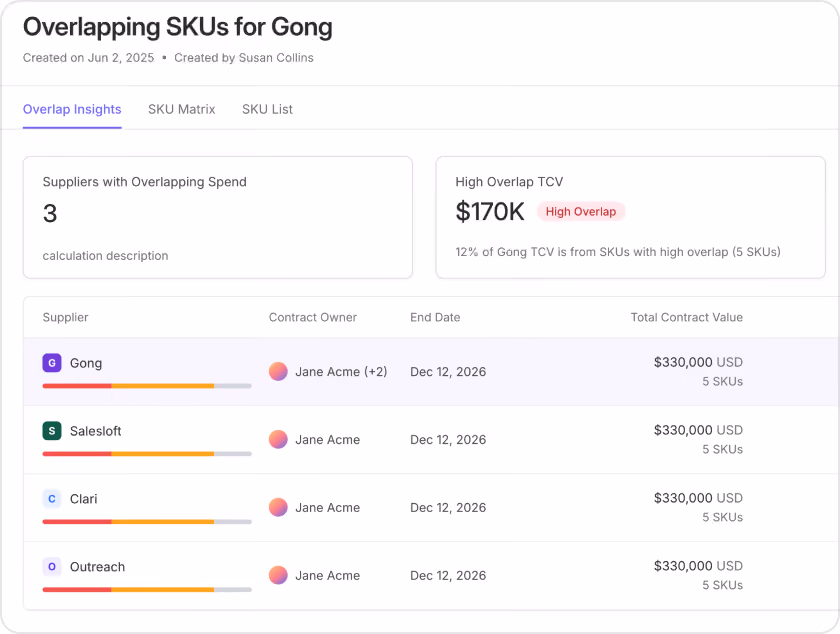The width and height of the screenshot is (840, 634).
Task: Sort by the Supplier column header
Action: [x=65, y=317]
